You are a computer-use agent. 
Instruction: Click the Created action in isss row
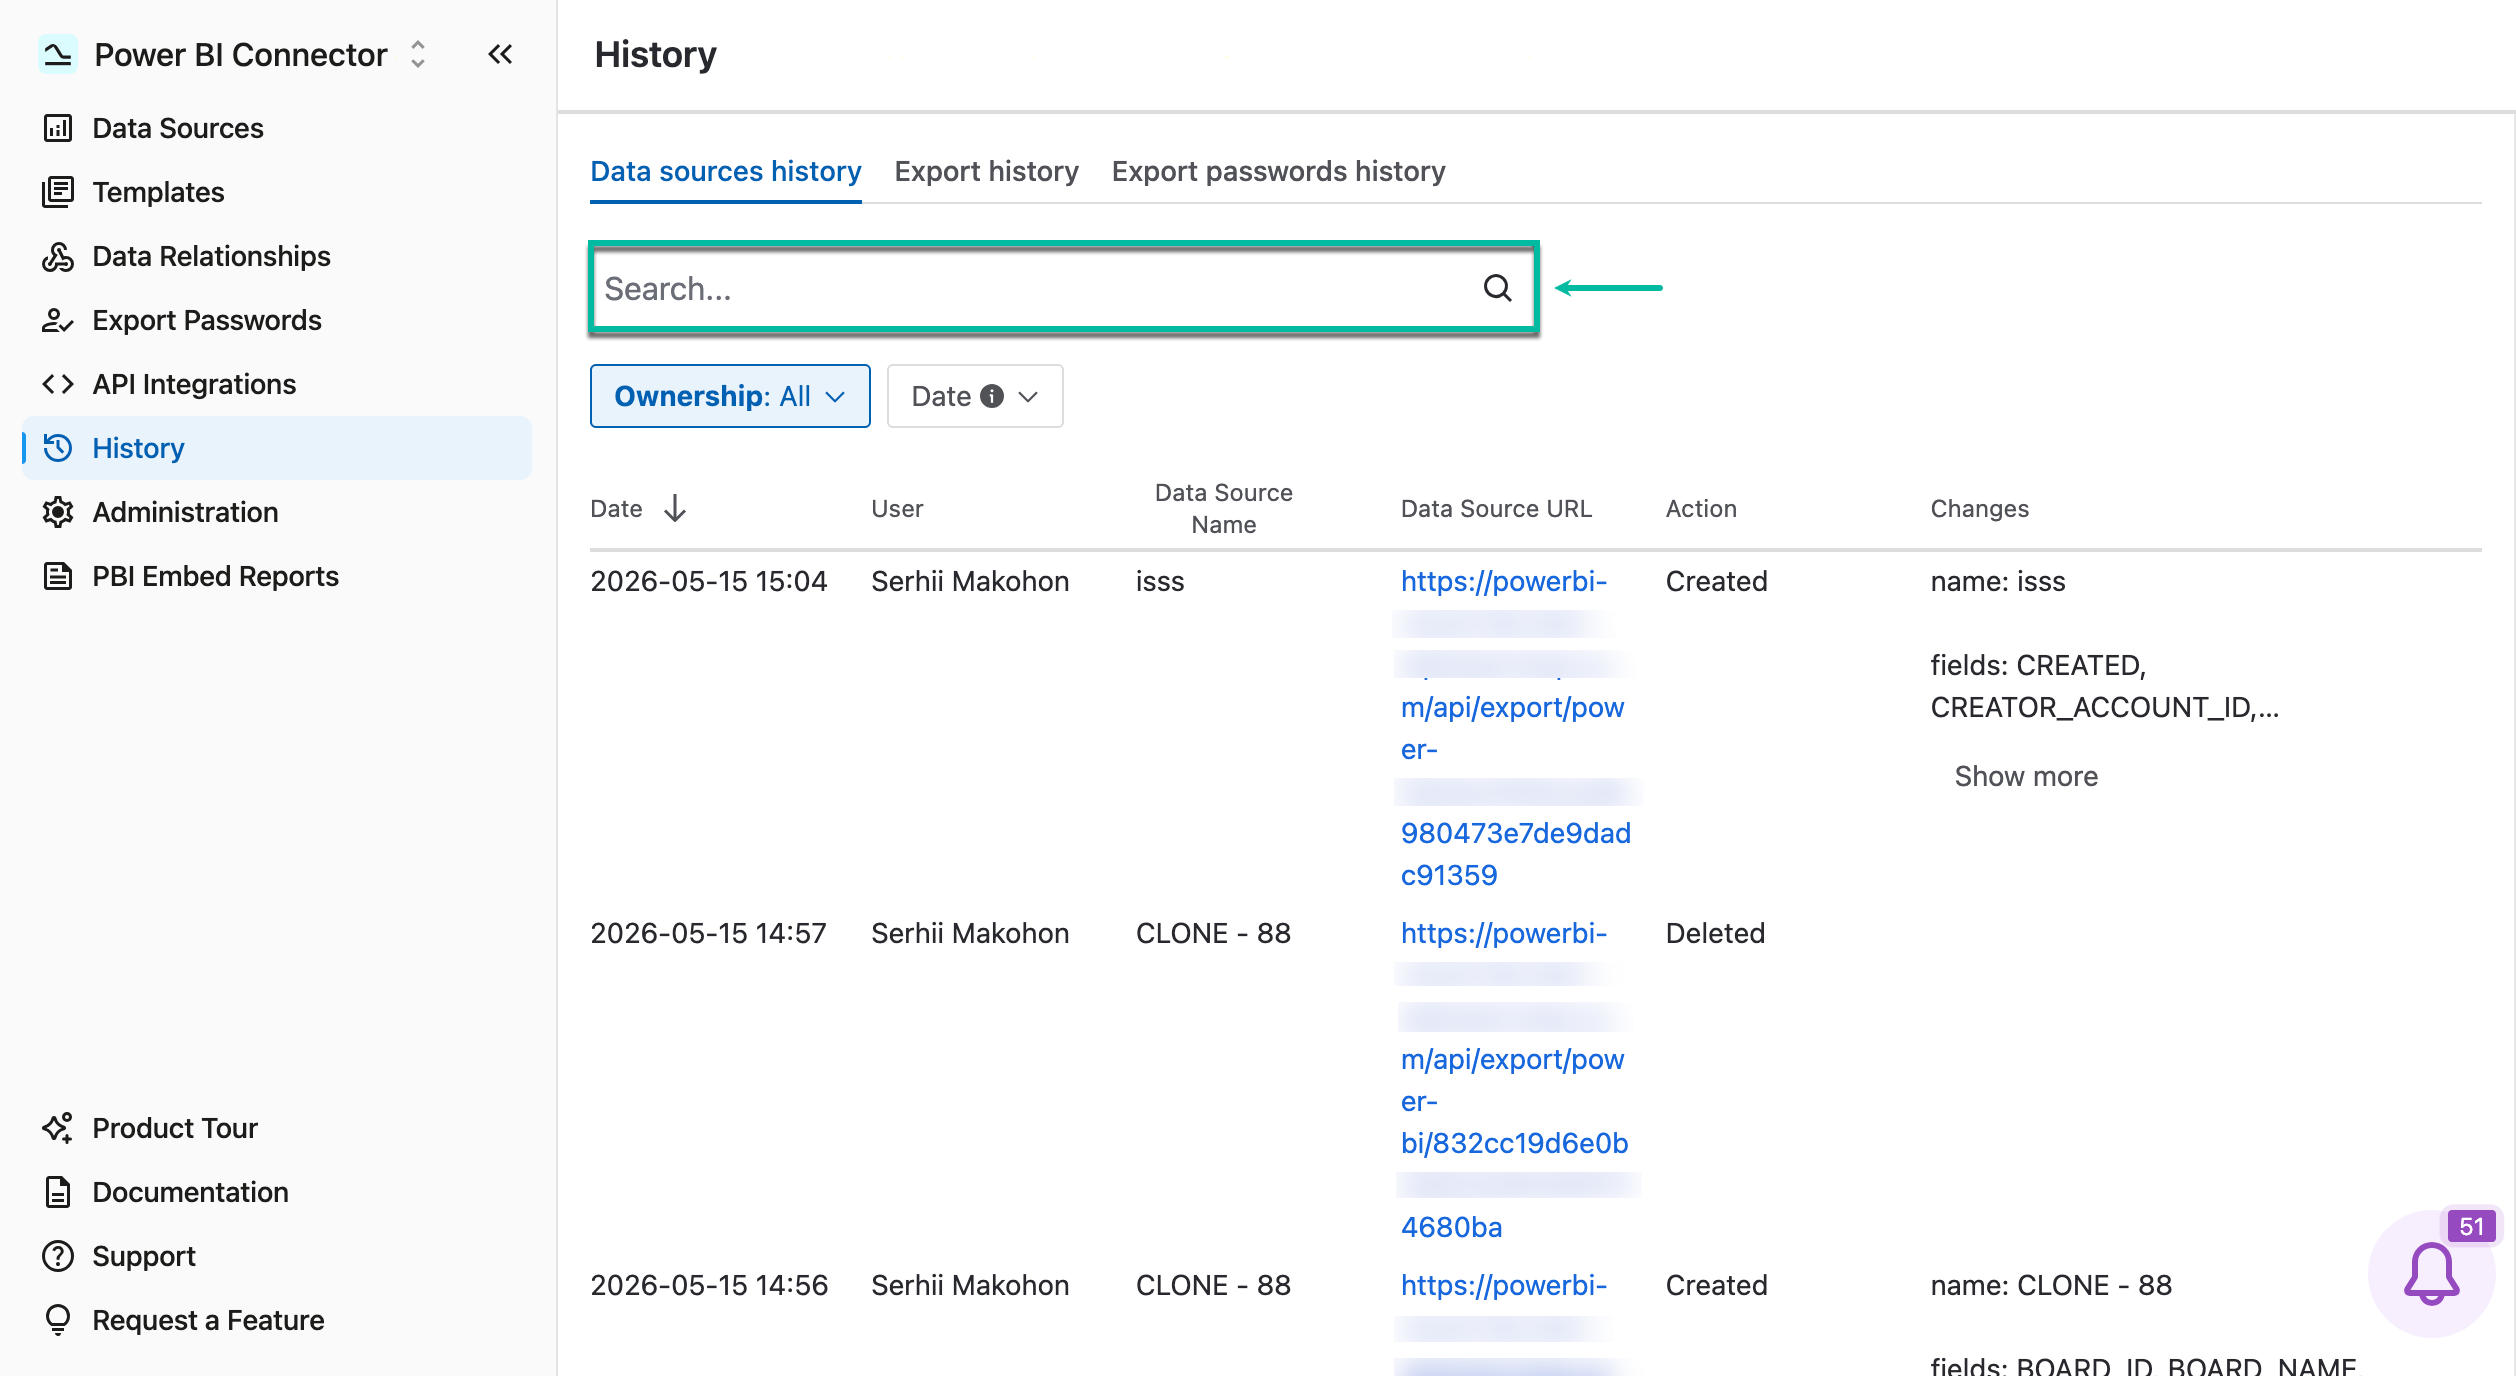point(1716,581)
